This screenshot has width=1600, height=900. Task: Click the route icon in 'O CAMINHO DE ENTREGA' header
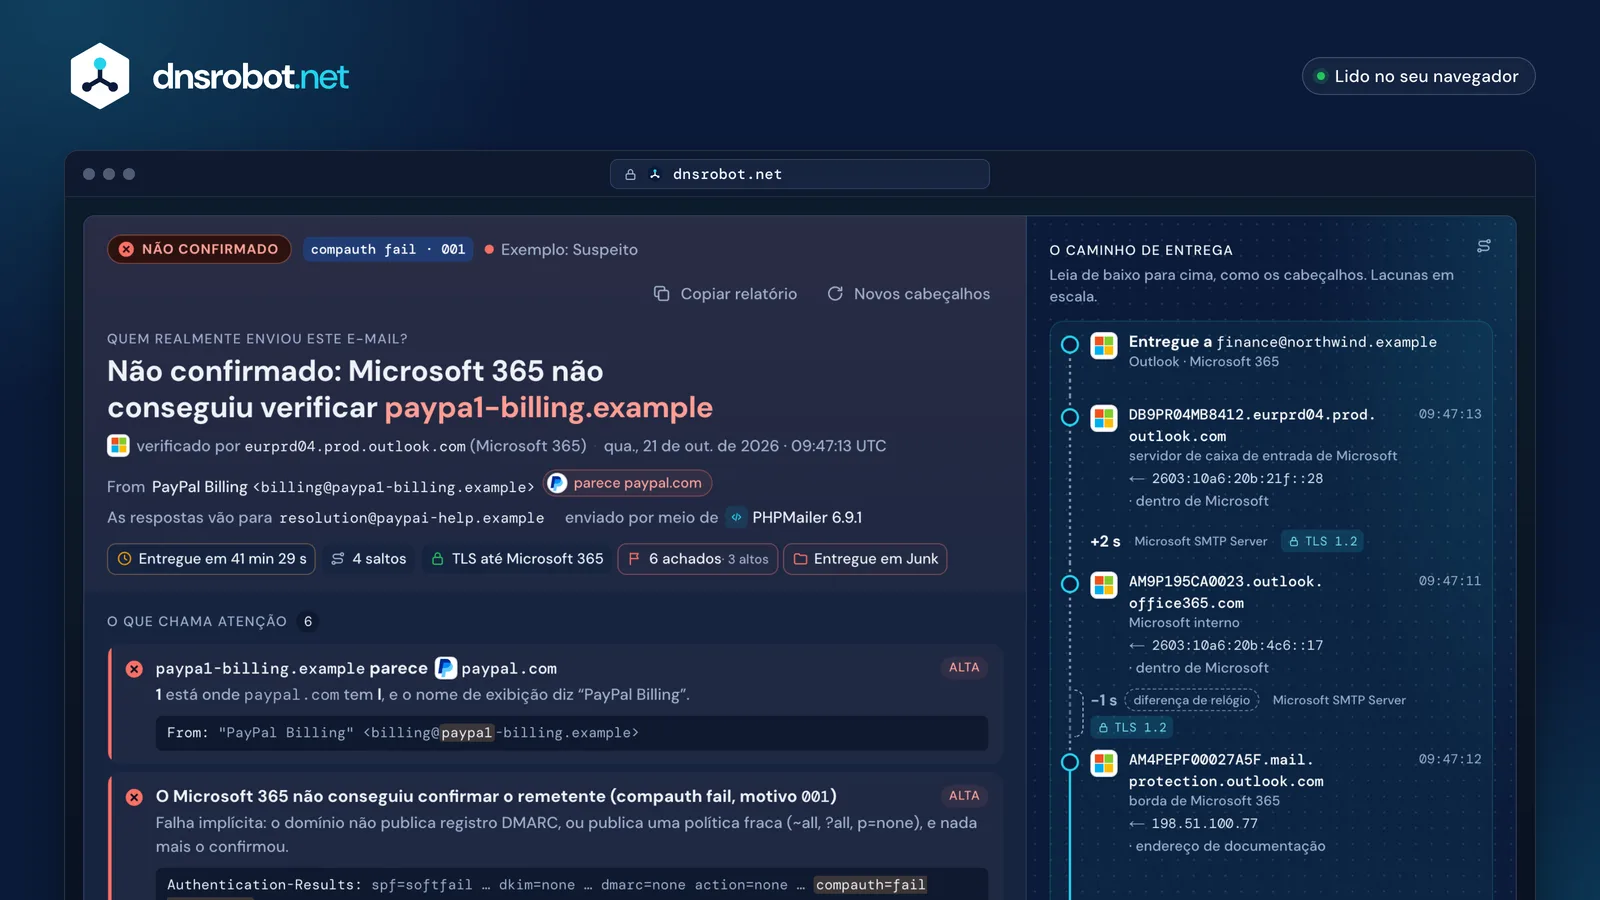point(1484,246)
